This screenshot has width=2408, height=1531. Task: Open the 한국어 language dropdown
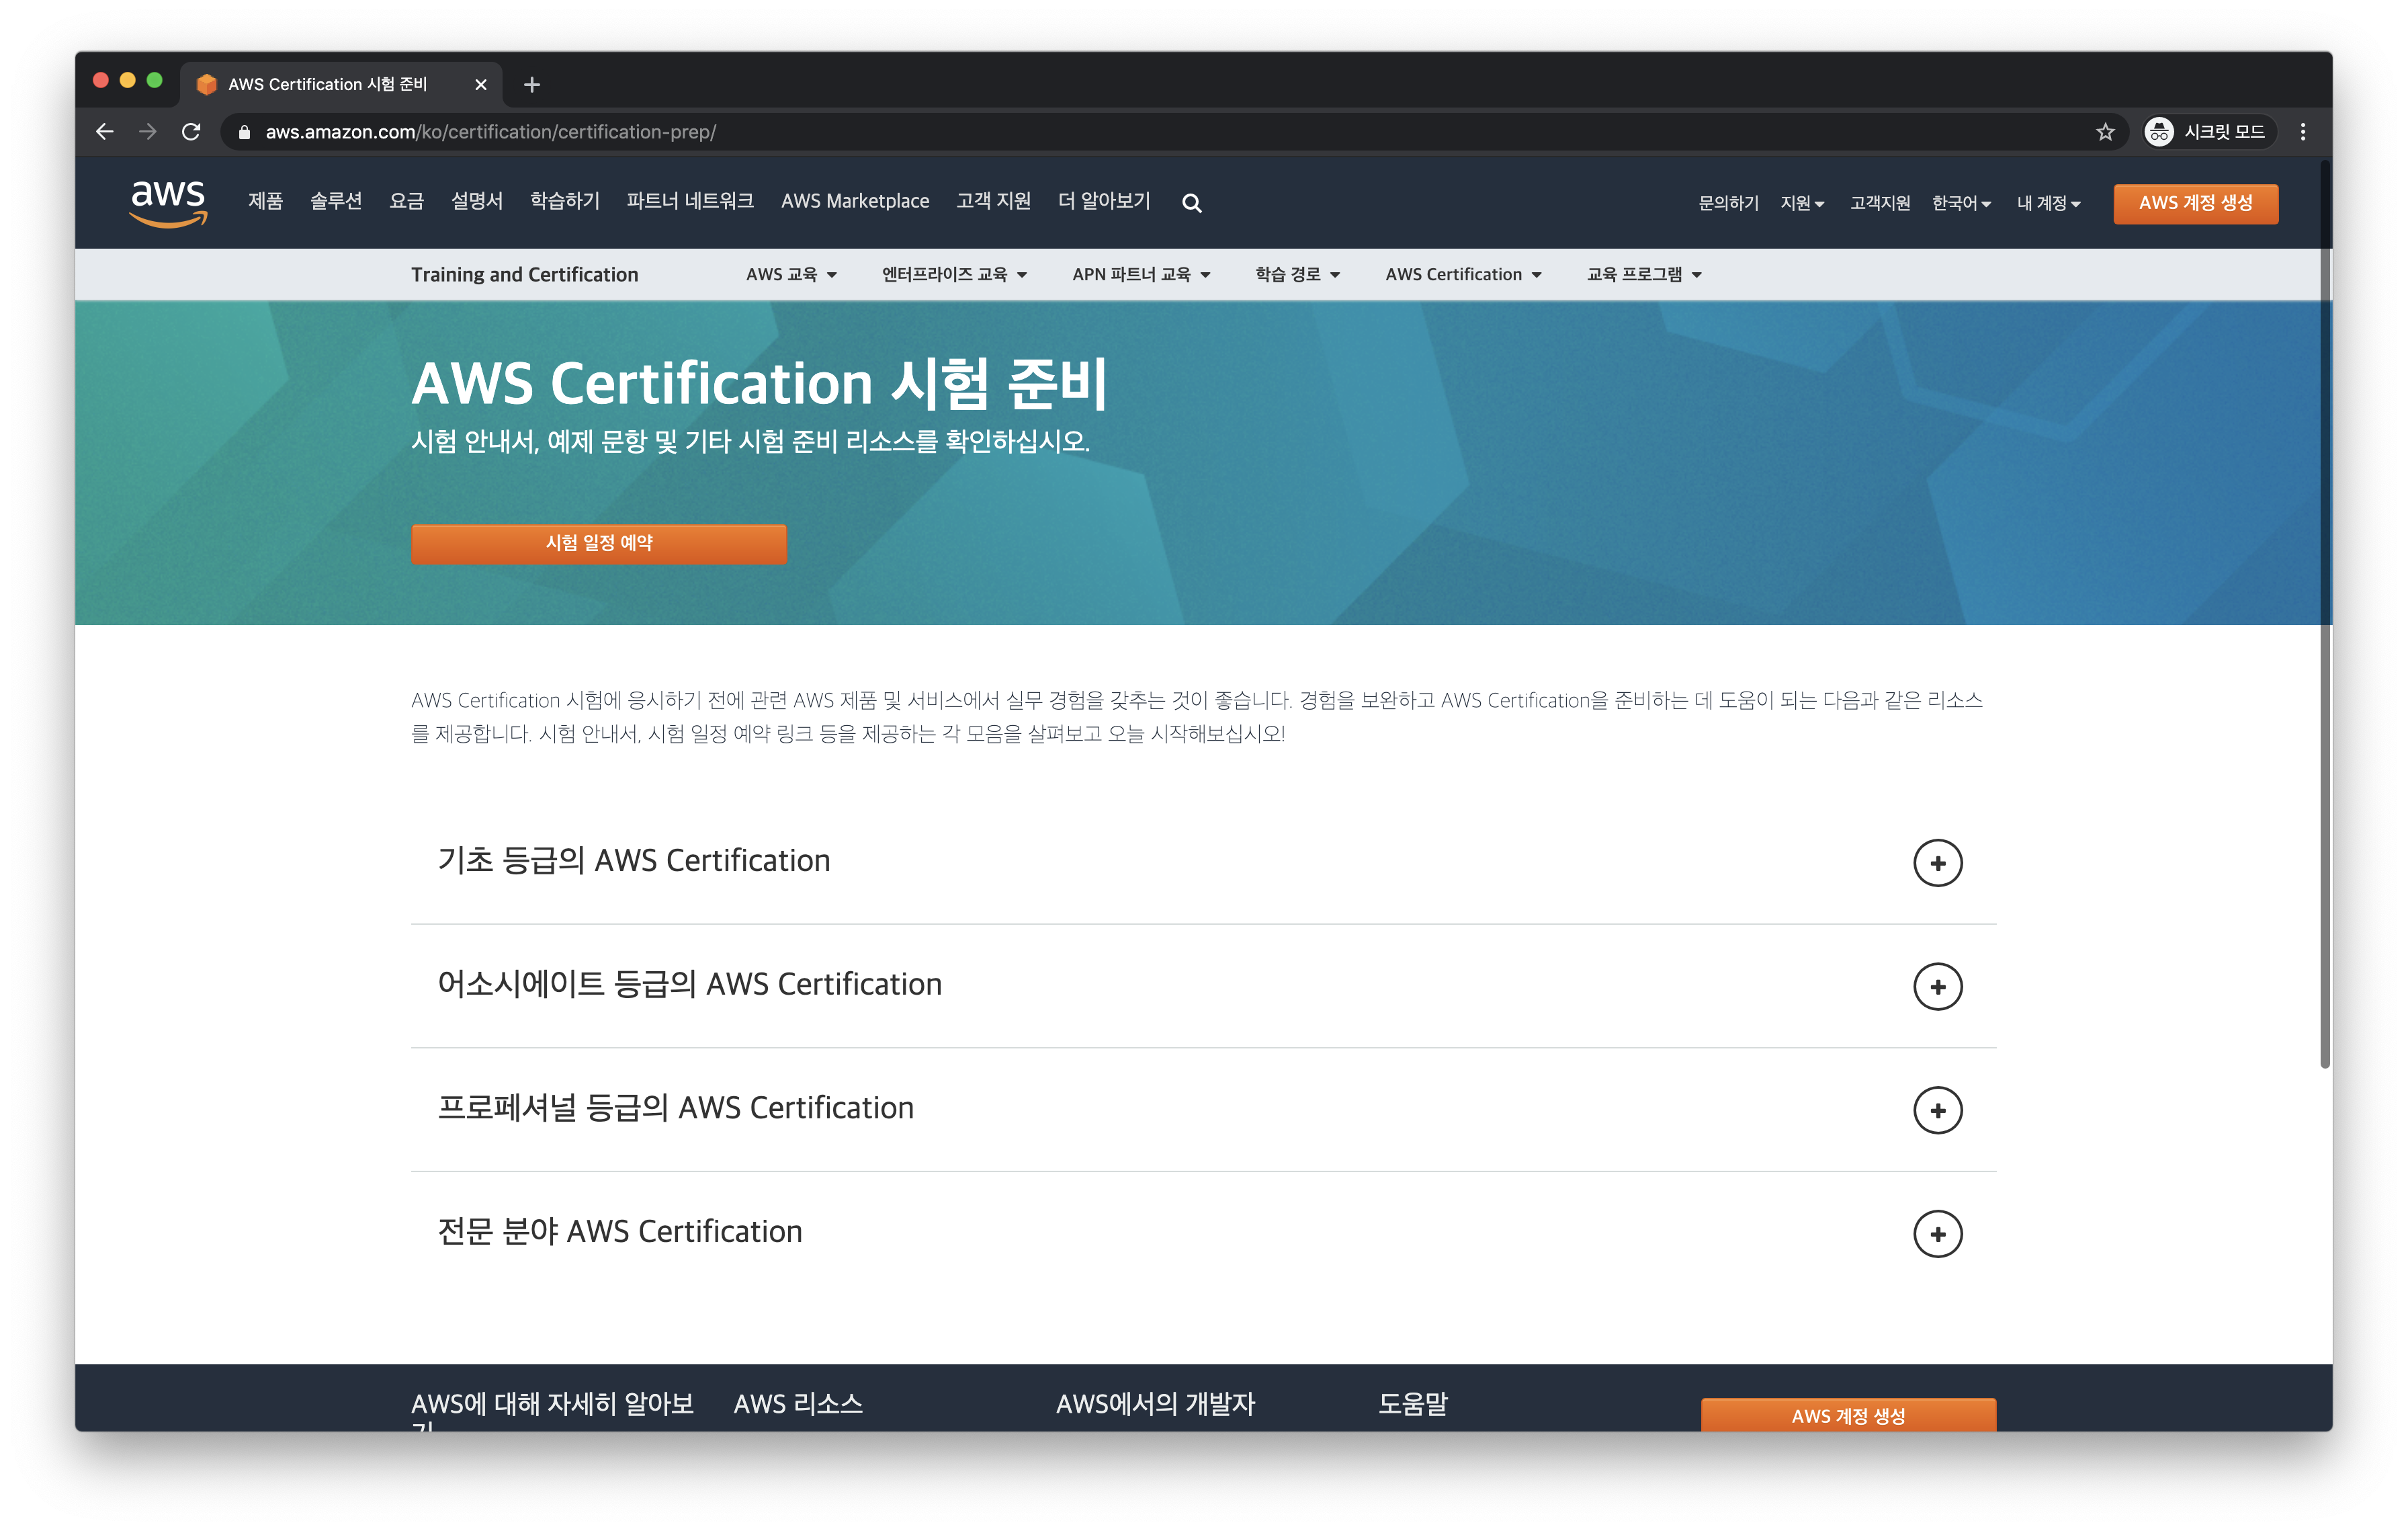[1960, 203]
